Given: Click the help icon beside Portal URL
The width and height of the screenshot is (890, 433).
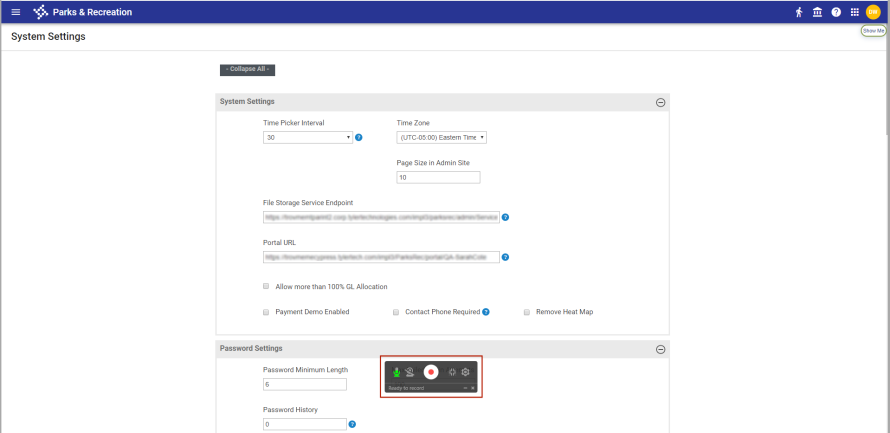Looking at the screenshot, I should (506, 257).
